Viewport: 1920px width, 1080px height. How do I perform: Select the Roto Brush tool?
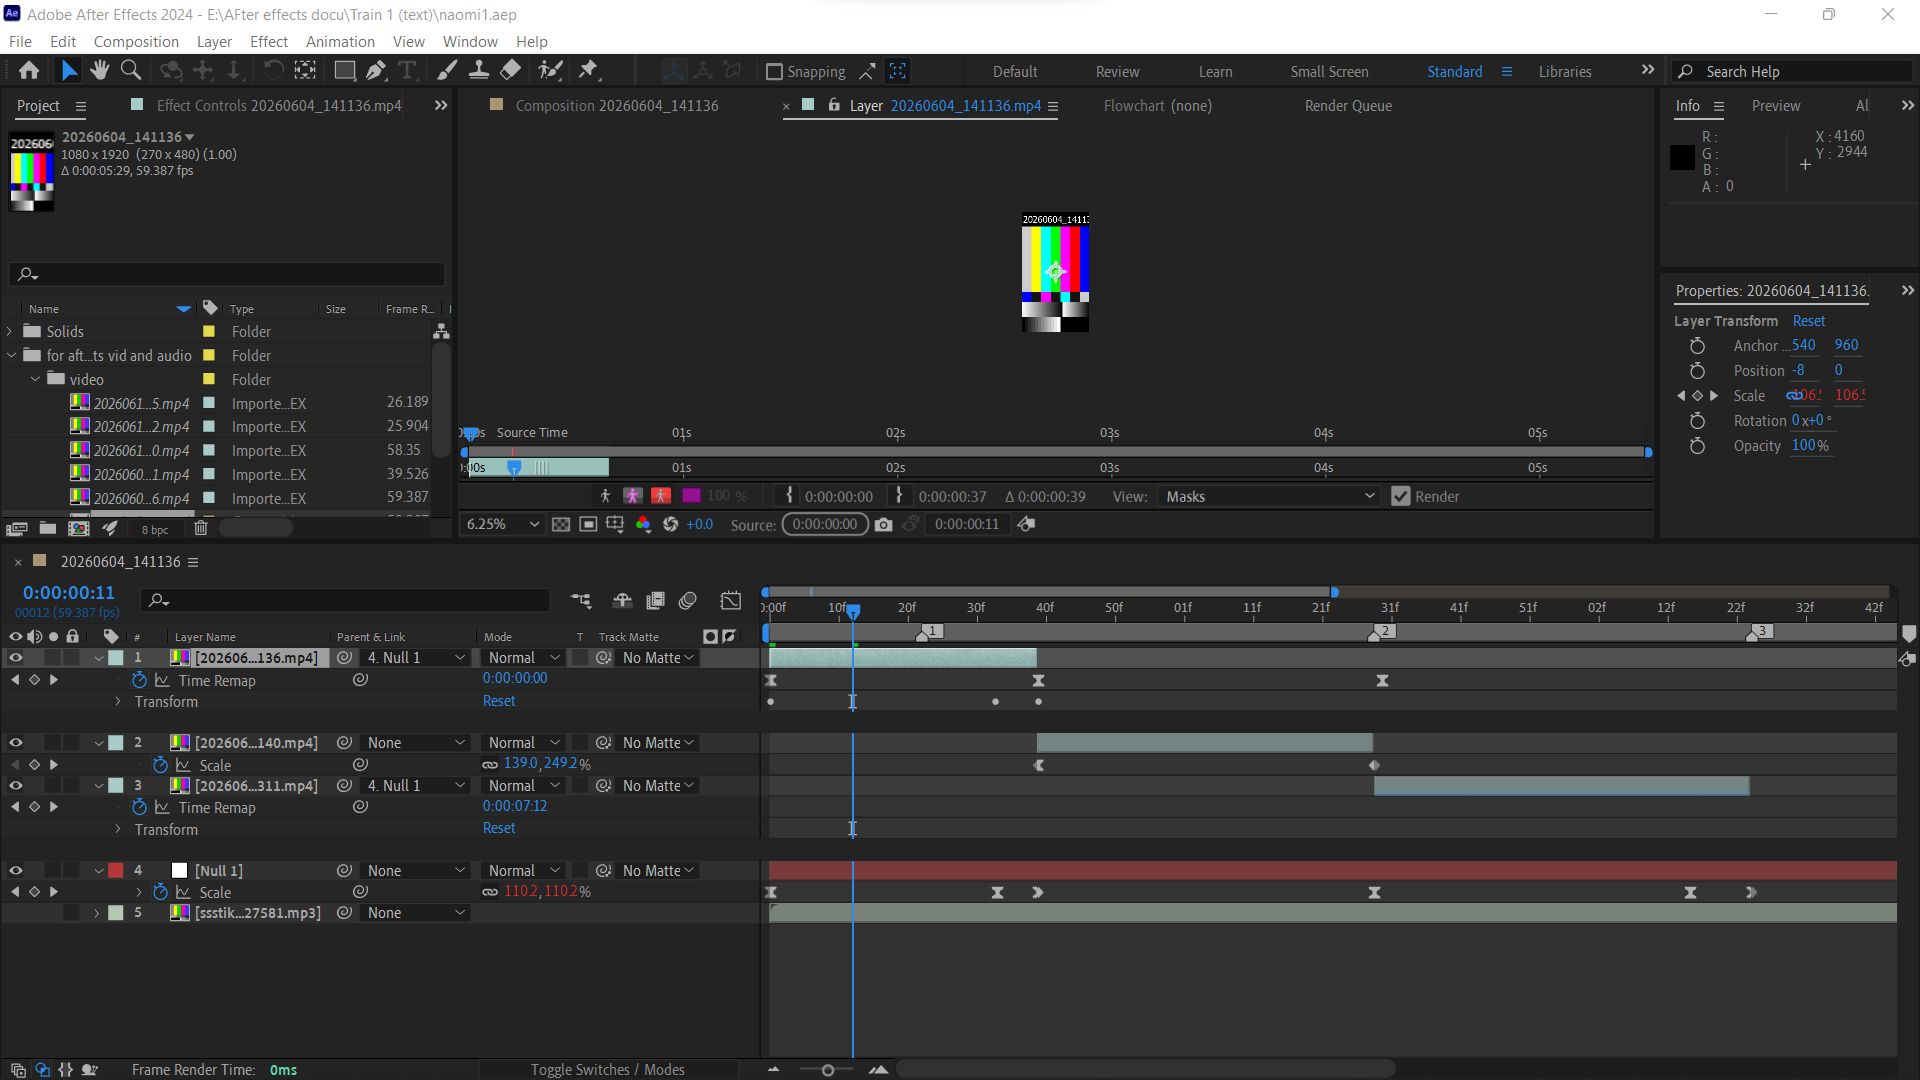(x=550, y=70)
